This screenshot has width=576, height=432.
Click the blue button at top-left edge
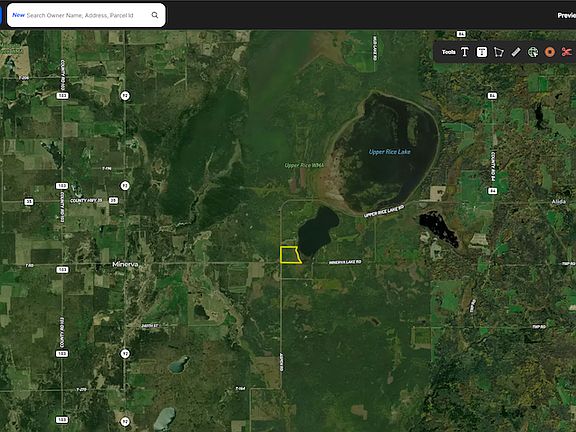click(x=1, y=15)
